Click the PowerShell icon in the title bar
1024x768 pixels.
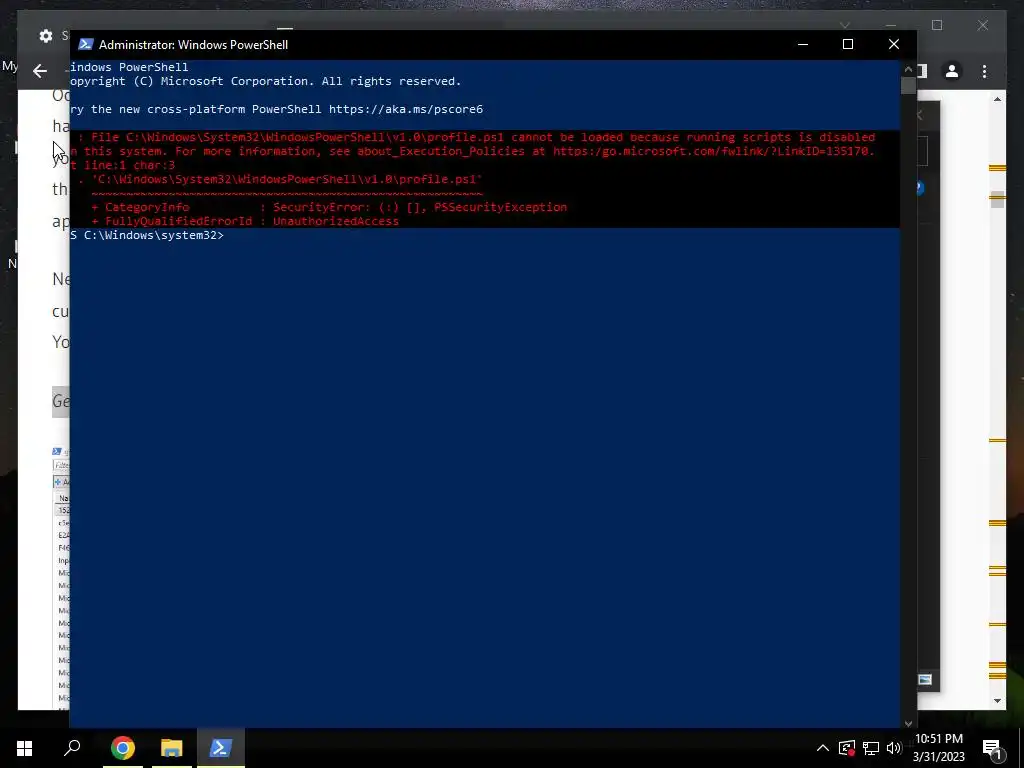(x=86, y=44)
